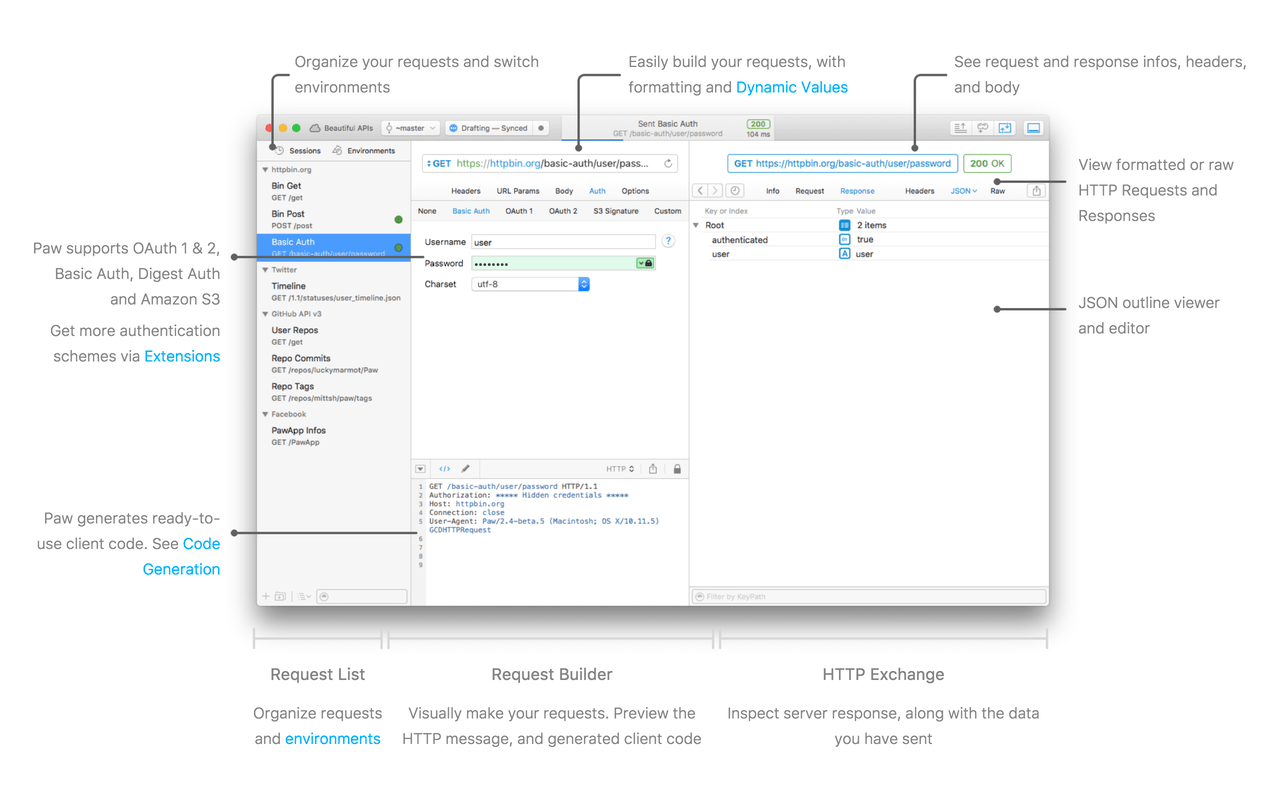1280x800 pixels.
Task: Click the string type icon for user
Action: [844, 254]
